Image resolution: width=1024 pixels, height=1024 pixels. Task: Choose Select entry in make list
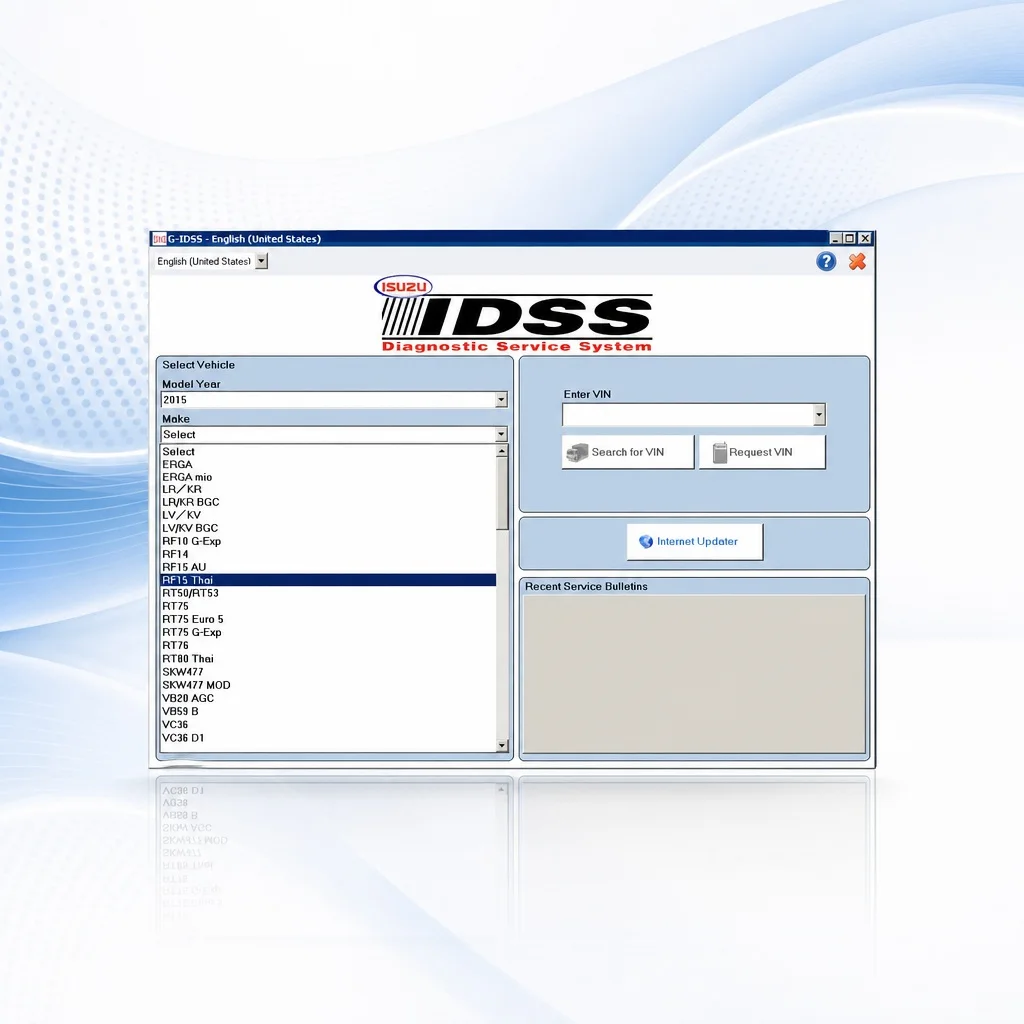tap(328, 451)
